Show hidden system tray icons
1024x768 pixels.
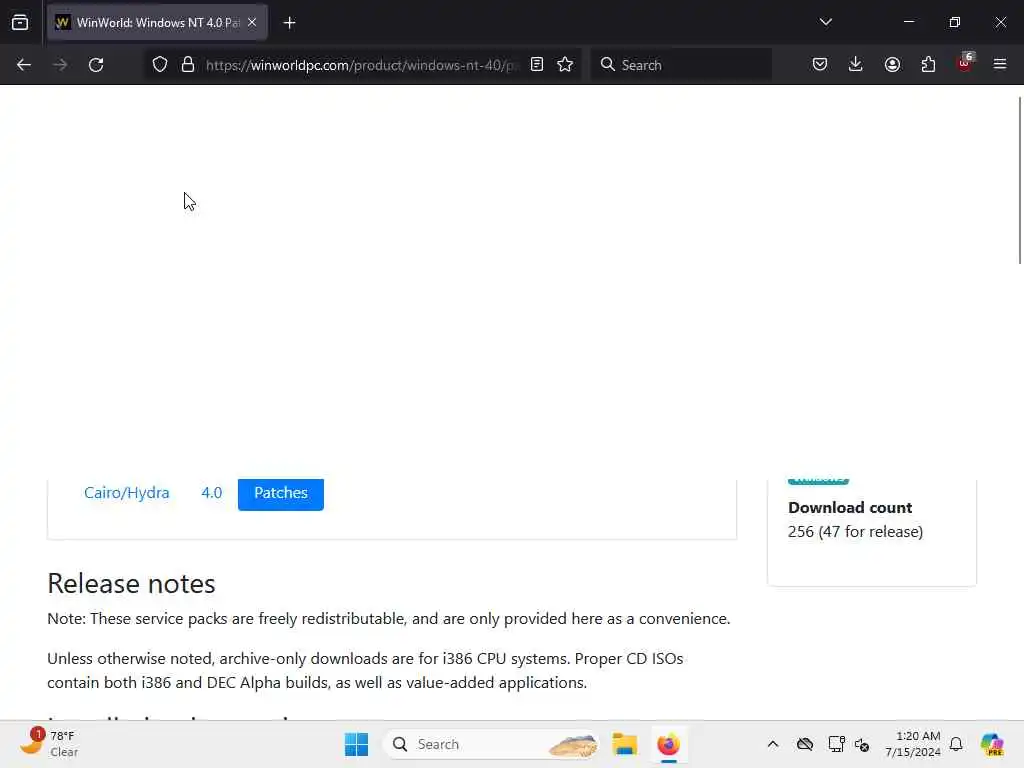pyautogui.click(x=773, y=744)
